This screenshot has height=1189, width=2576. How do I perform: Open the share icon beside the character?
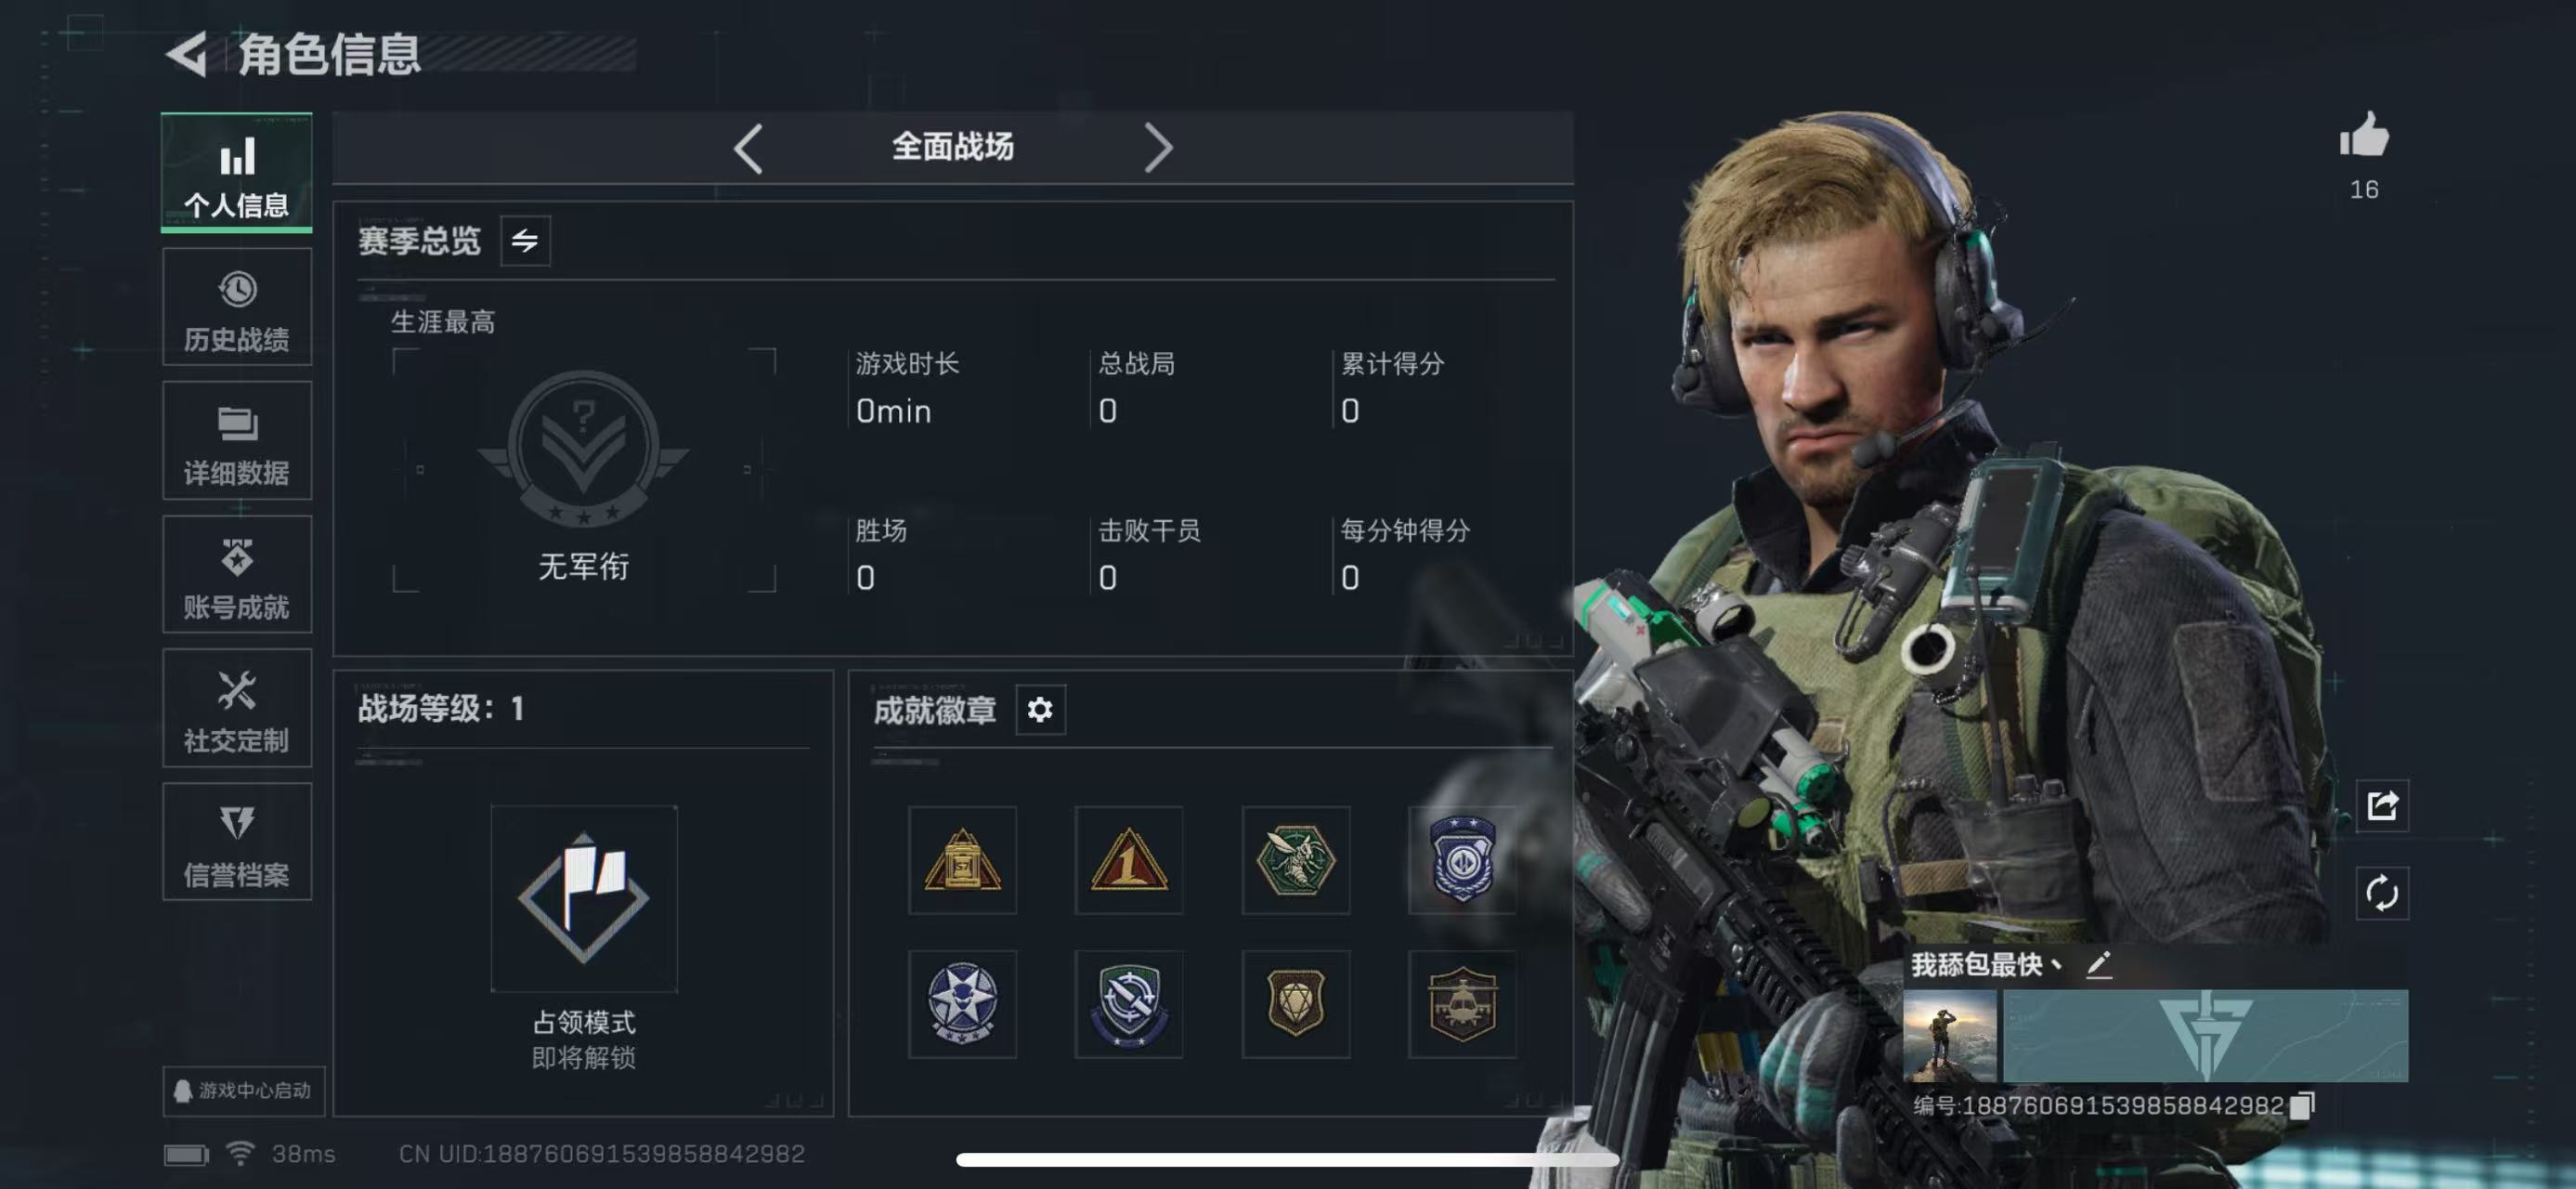[x=2382, y=805]
